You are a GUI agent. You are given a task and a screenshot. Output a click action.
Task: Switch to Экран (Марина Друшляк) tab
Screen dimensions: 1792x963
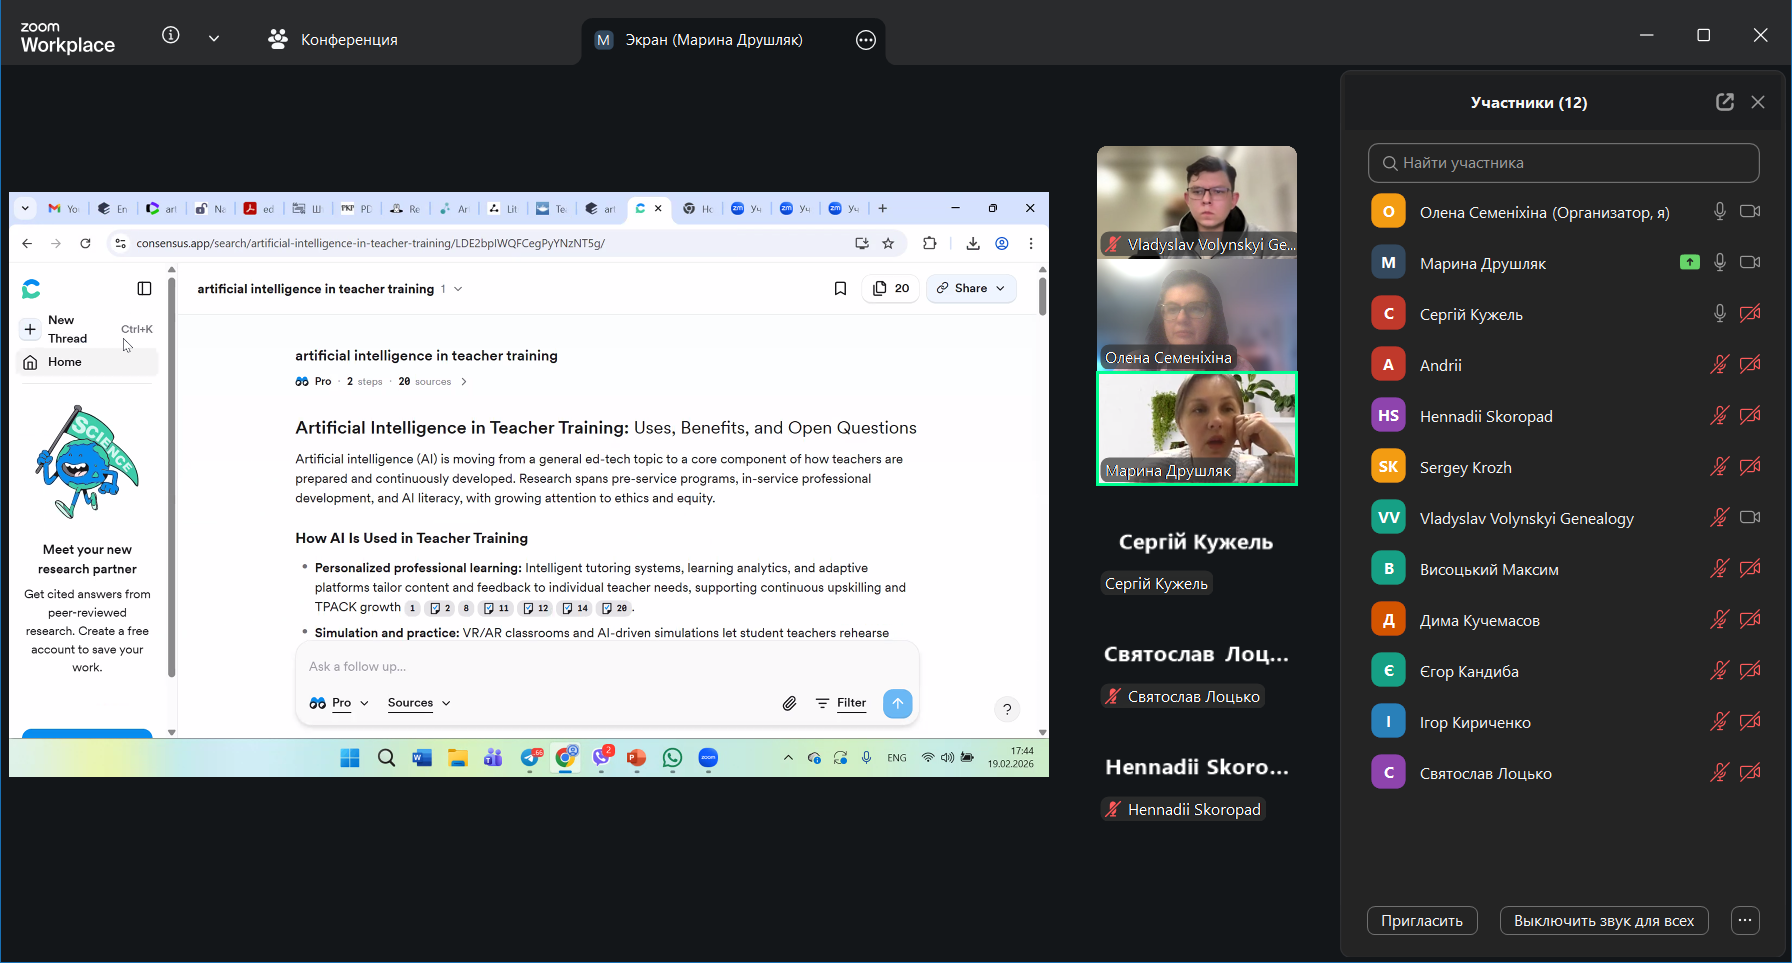coord(713,40)
